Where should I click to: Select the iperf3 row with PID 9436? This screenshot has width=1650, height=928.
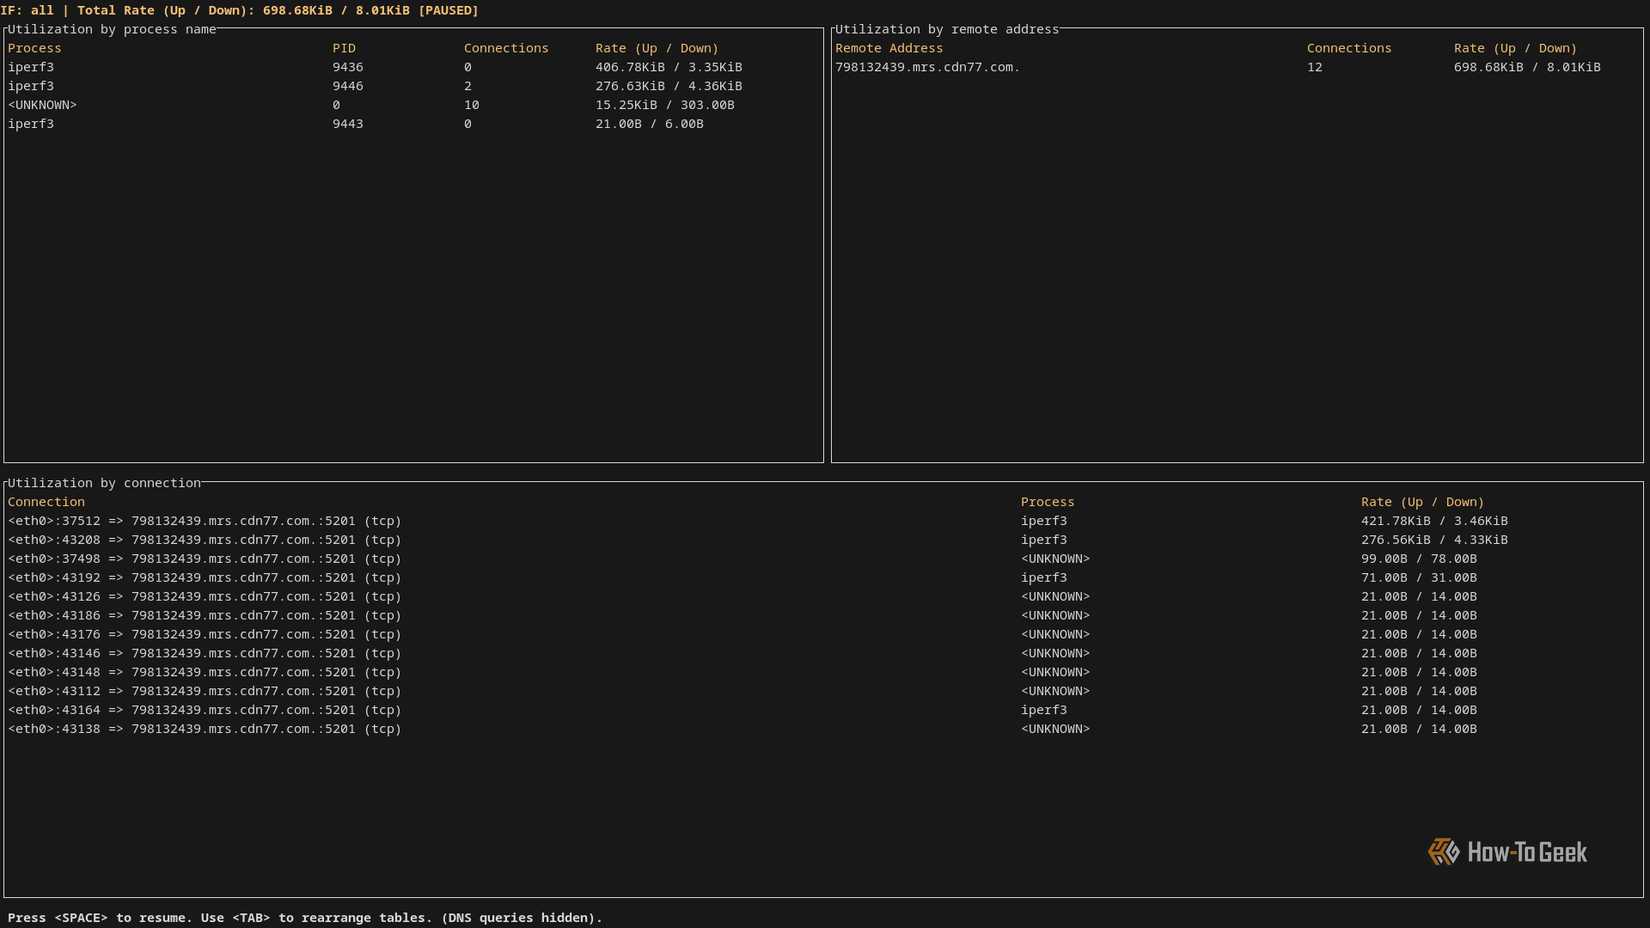[413, 67]
